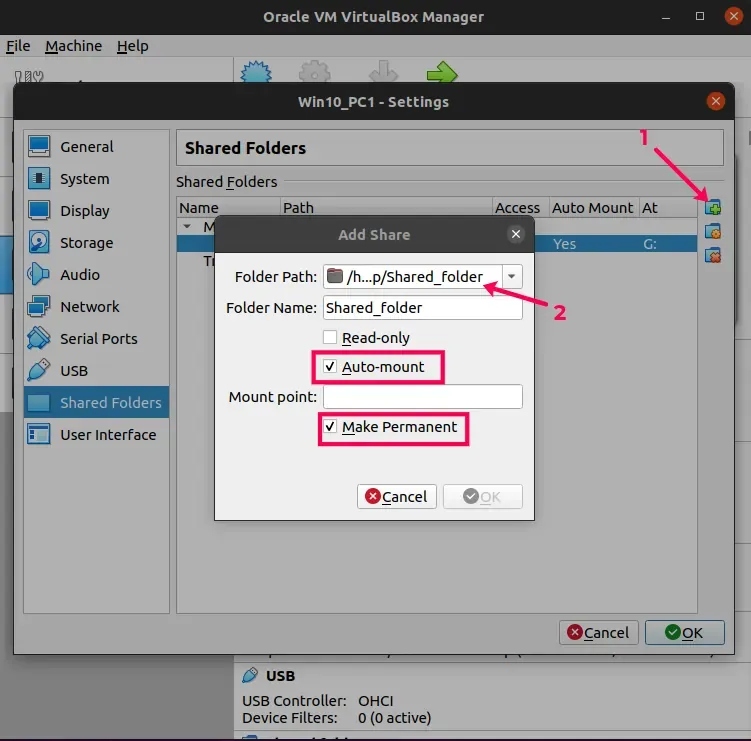This screenshot has width=751, height=741.
Task: Click the Mount point input field
Action: click(422, 397)
